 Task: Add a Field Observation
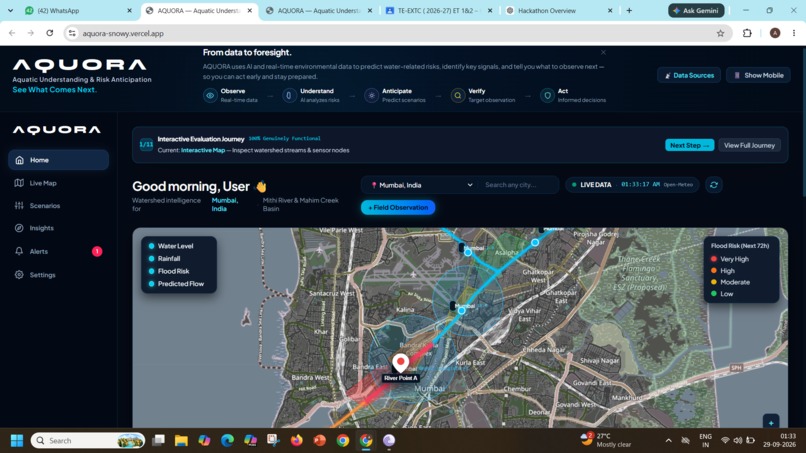pyautogui.click(x=398, y=207)
